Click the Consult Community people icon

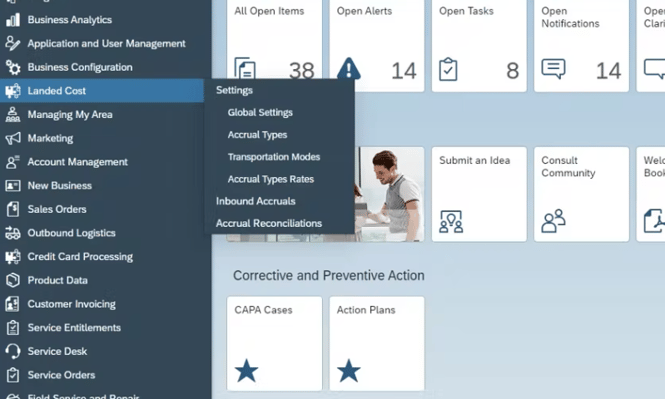[553, 220]
